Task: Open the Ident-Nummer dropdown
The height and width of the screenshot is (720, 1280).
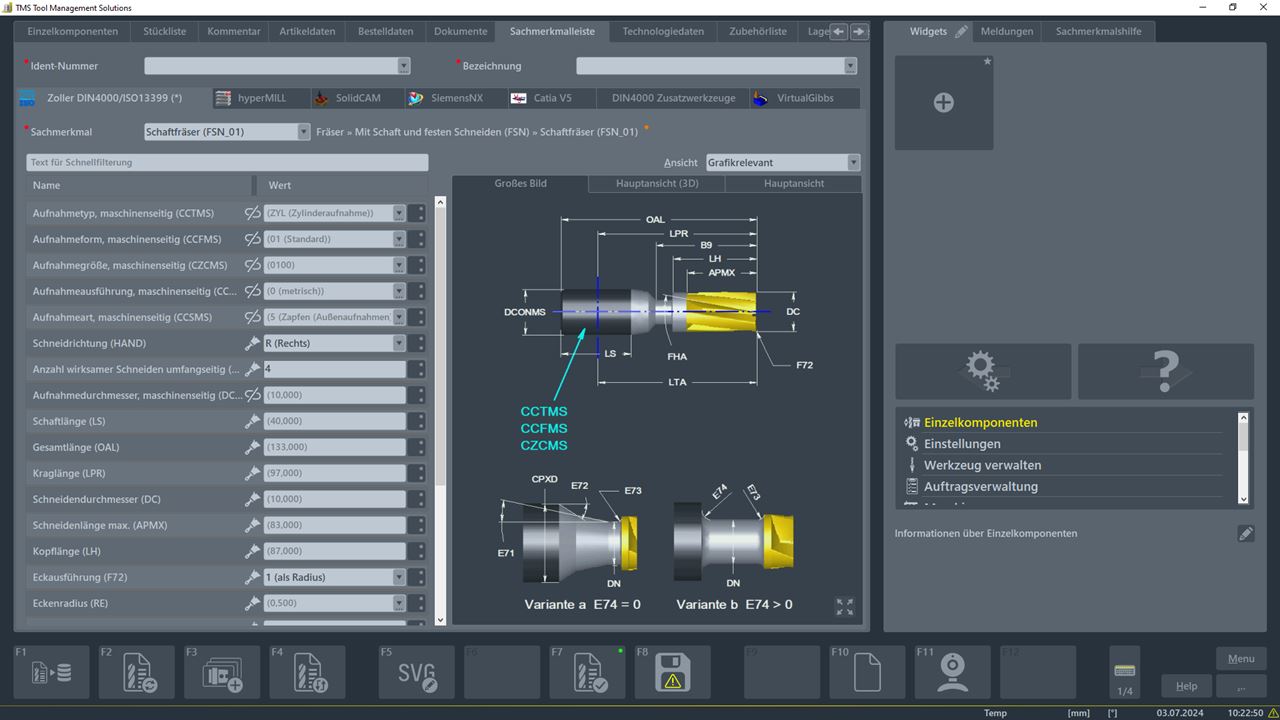Action: (x=403, y=65)
